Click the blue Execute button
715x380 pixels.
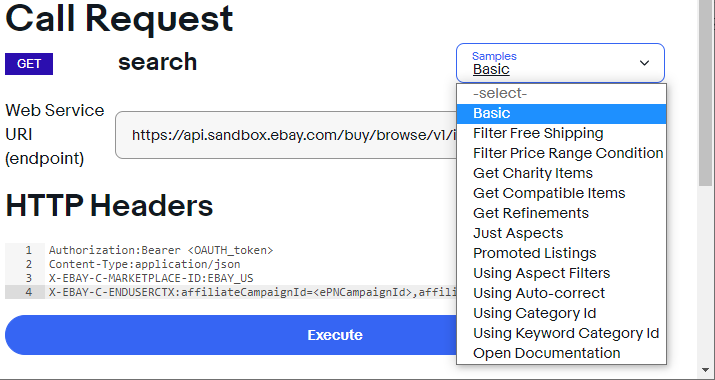tap(231, 335)
